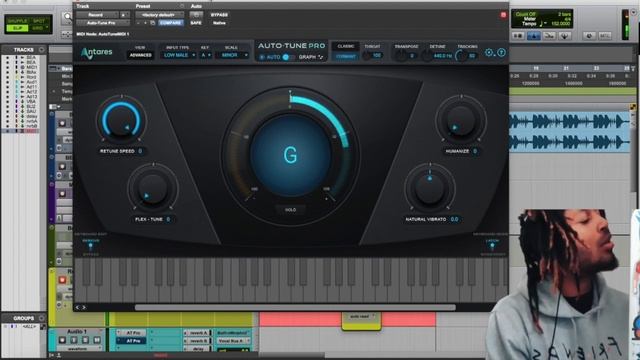This screenshot has height=360, width=640.
Task: Select Grid edit mode
Action: click(38, 28)
